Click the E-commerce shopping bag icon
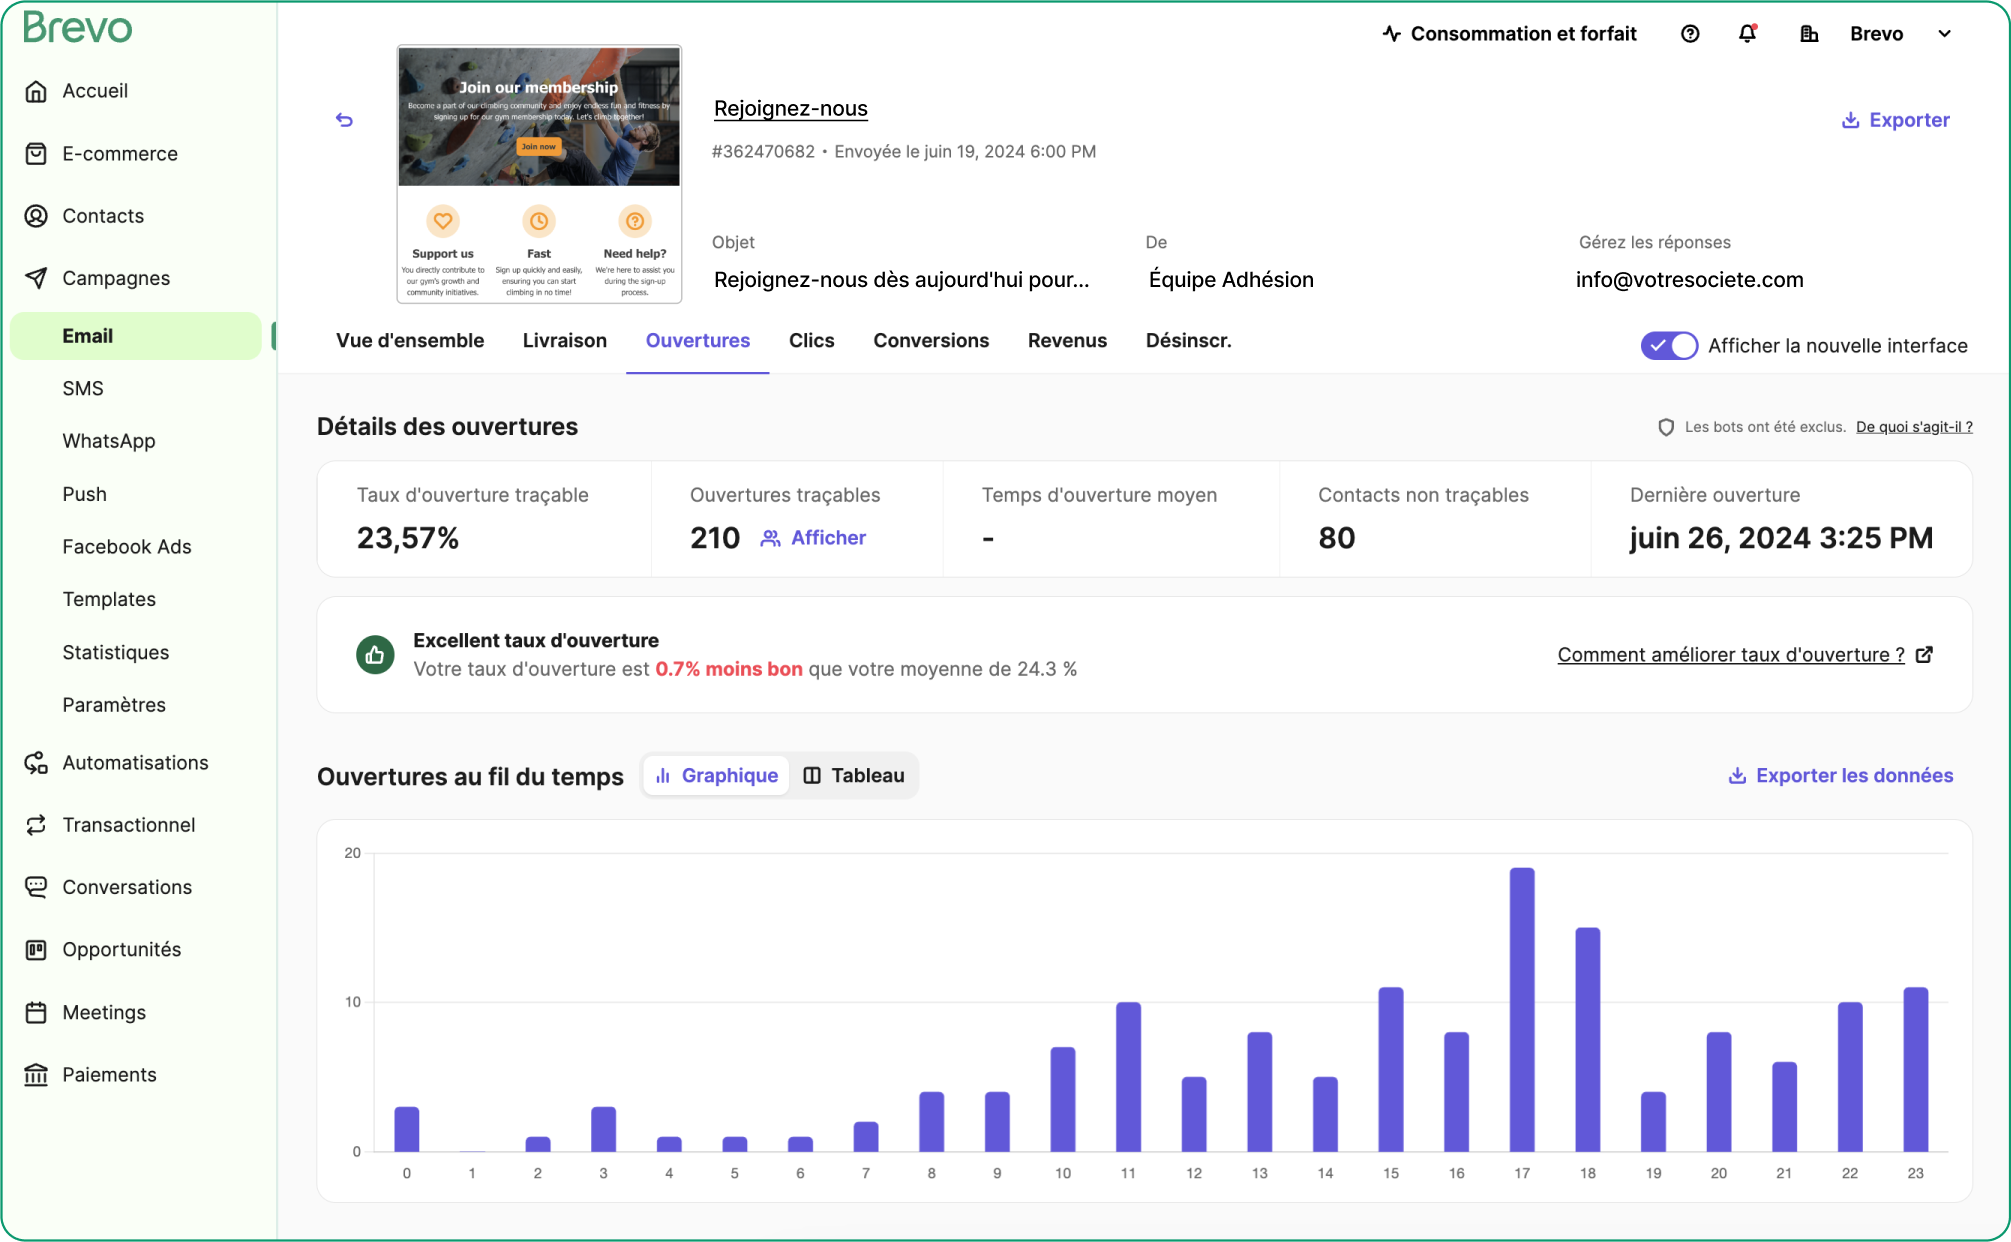2011x1242 pixels. [36, 154]
